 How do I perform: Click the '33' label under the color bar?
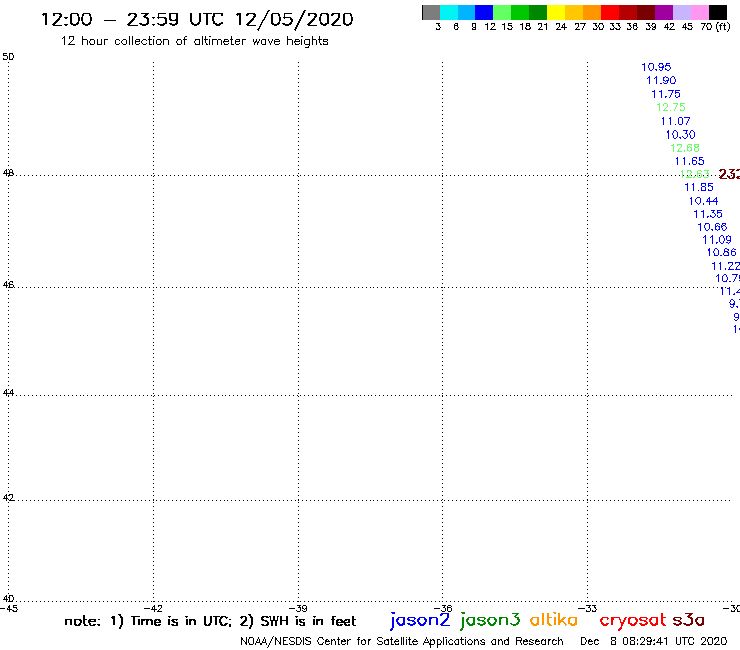point(614,27)
